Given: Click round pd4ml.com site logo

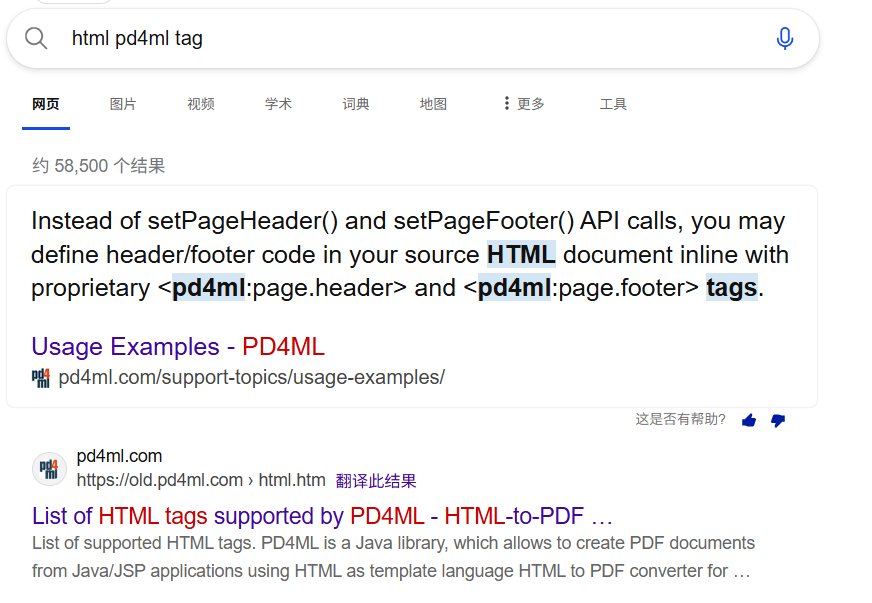Looking at the screenshot, I should 49,469.
